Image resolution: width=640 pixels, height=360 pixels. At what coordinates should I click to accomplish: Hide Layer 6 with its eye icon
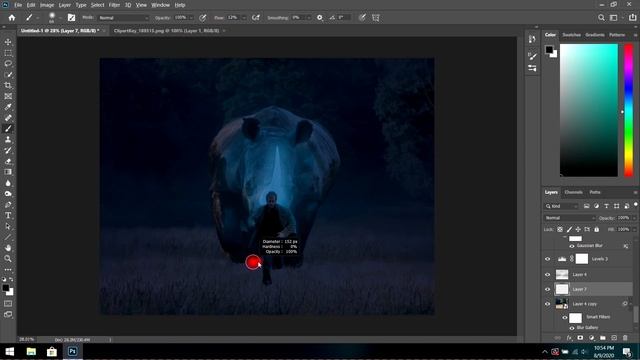tap(547, 275)
